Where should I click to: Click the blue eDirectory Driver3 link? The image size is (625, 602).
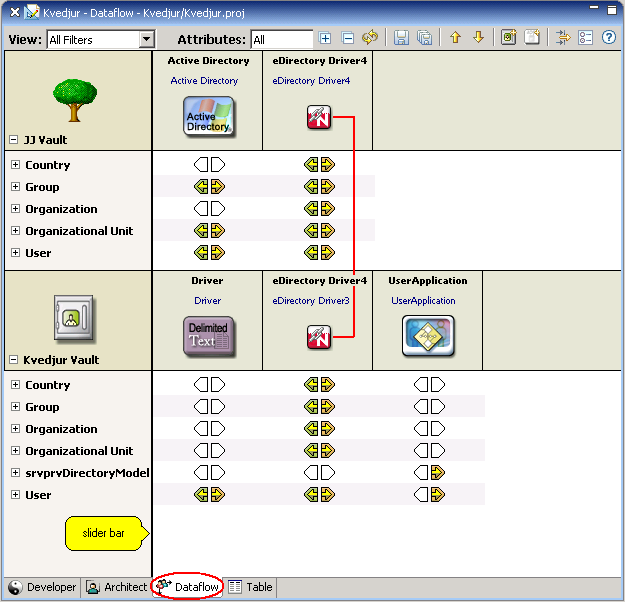(x=311, y=301)
